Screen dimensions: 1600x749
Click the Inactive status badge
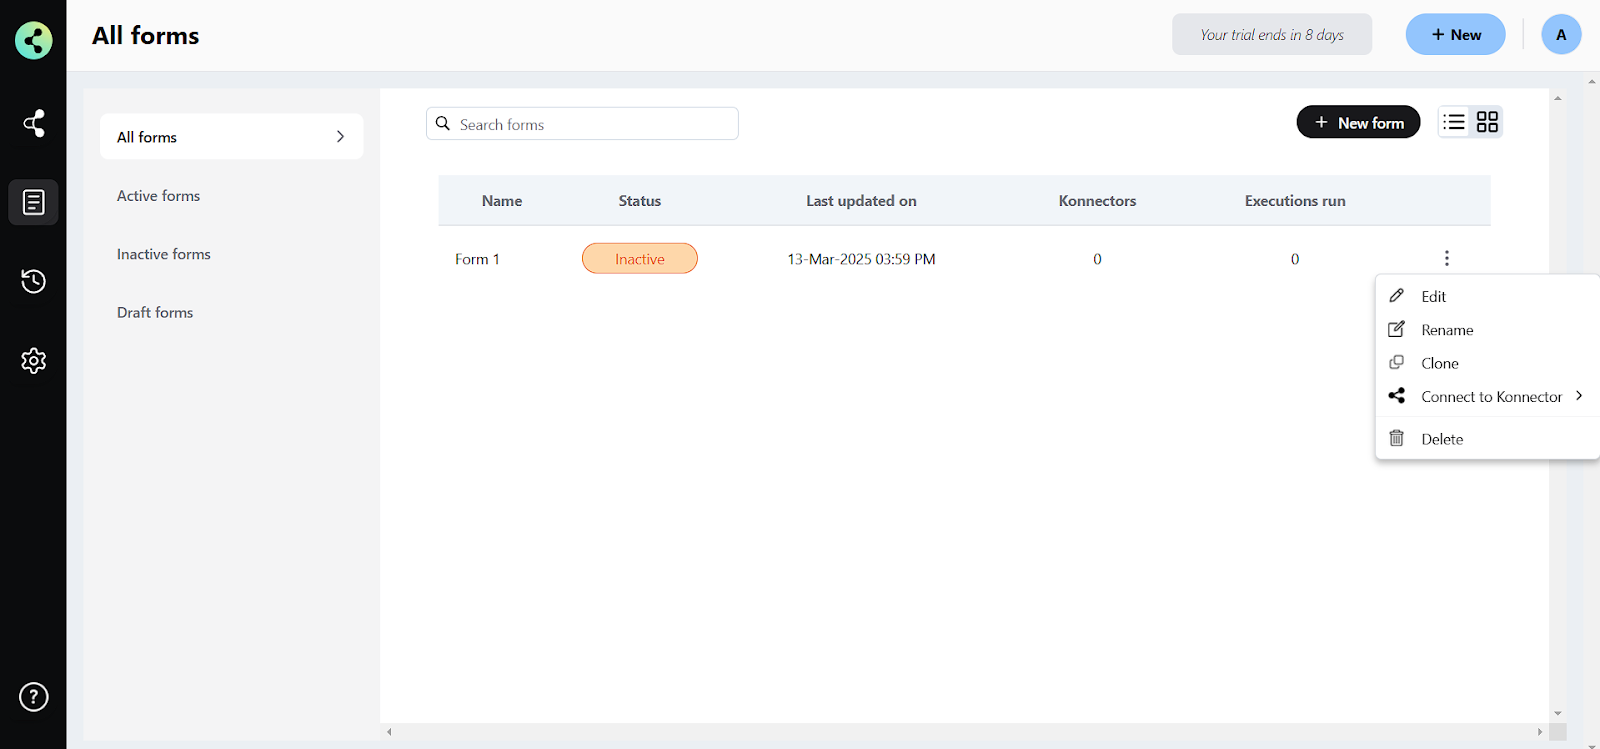point(640,259)
